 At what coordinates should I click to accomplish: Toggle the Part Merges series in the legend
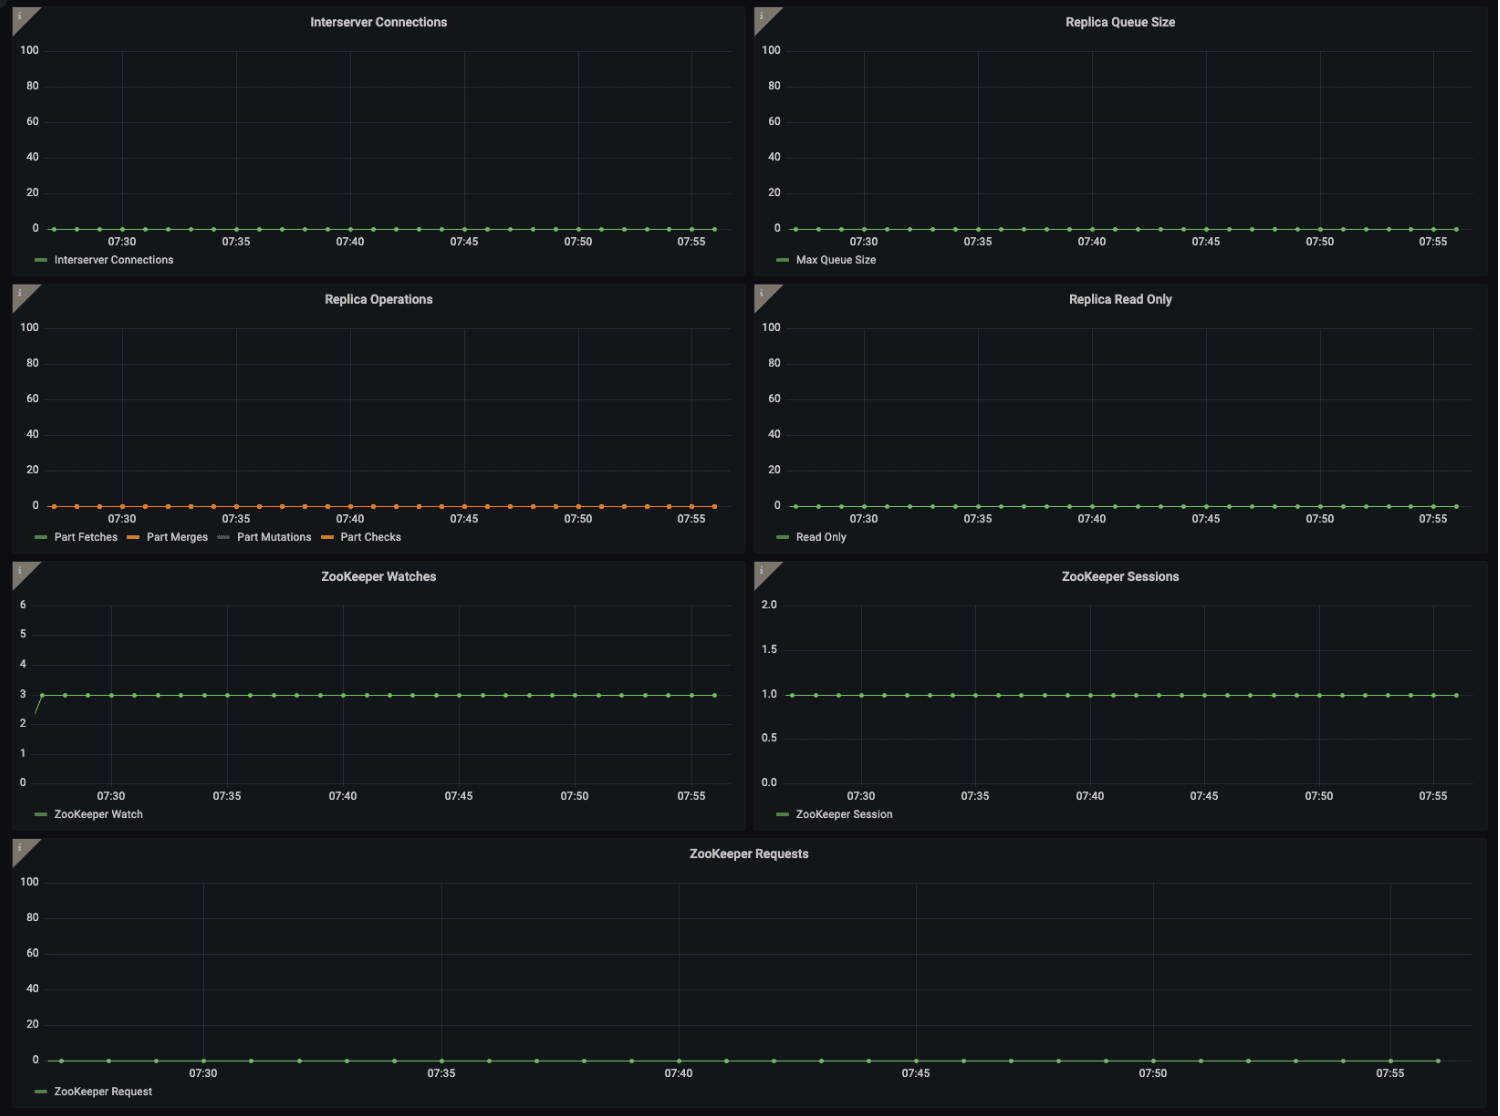click(x=177, y=537)
